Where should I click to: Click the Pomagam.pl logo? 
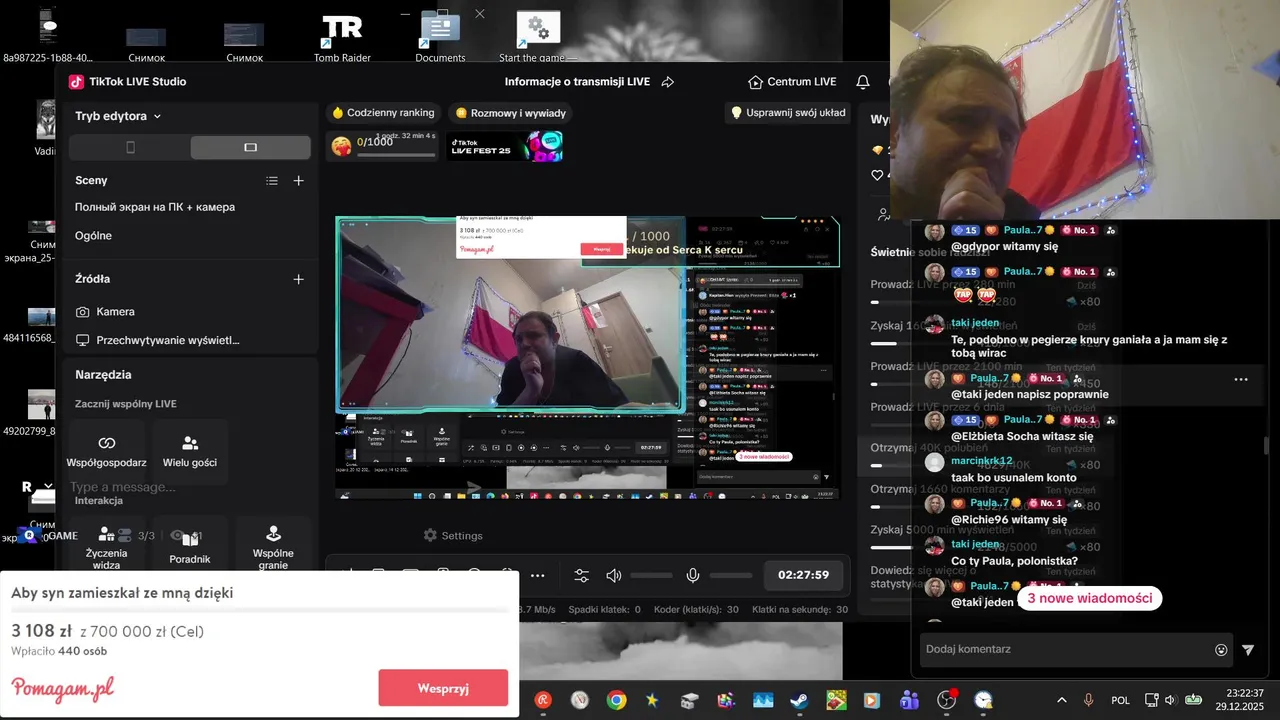tap(62, 688)
